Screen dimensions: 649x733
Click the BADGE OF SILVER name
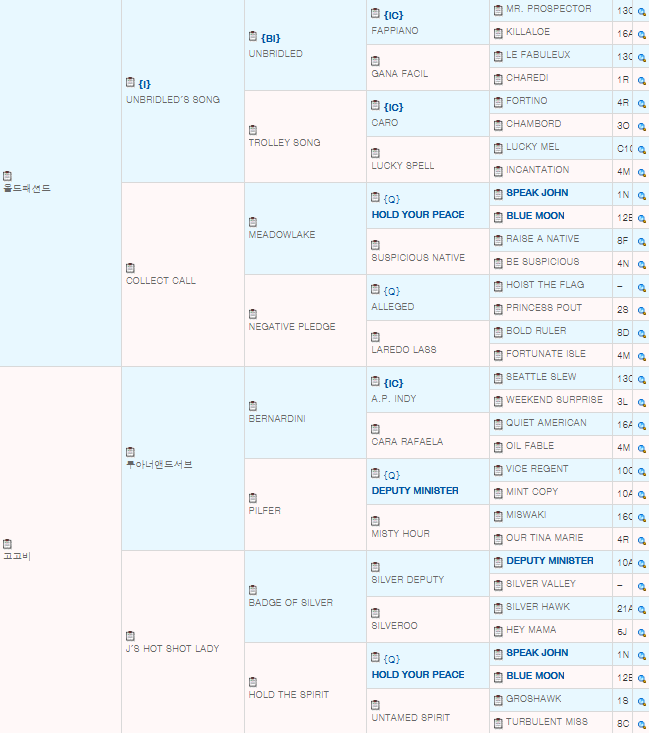290,603
